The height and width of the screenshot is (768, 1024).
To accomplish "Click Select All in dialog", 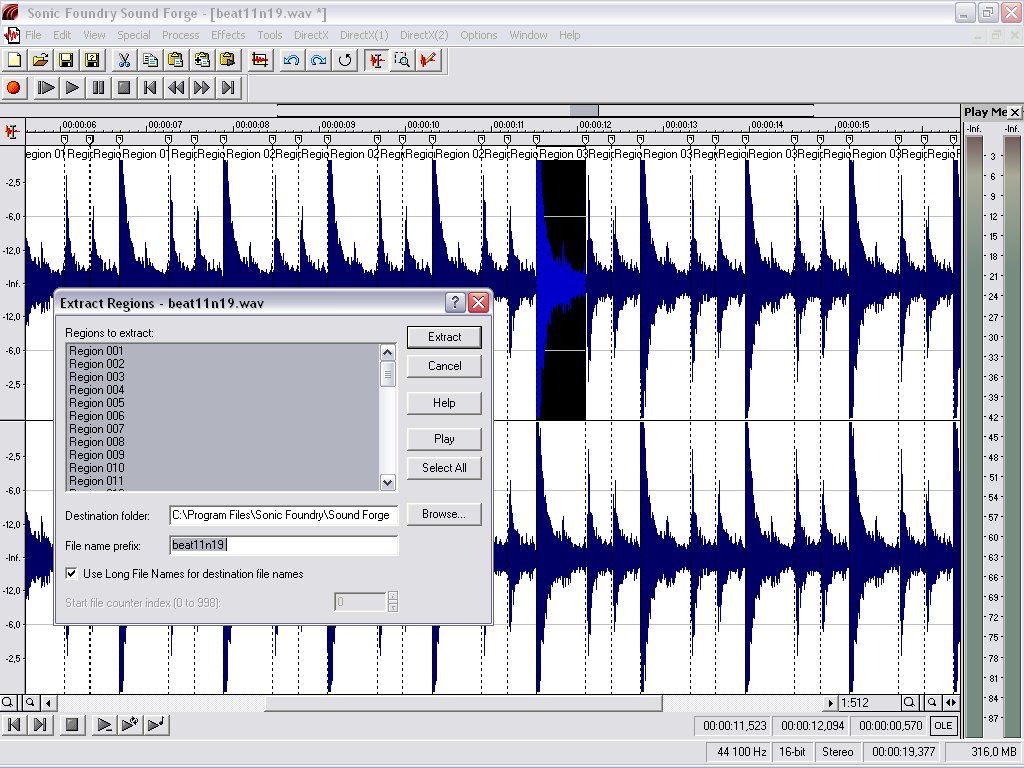I will pyautogui.click(x=444, y=468).
